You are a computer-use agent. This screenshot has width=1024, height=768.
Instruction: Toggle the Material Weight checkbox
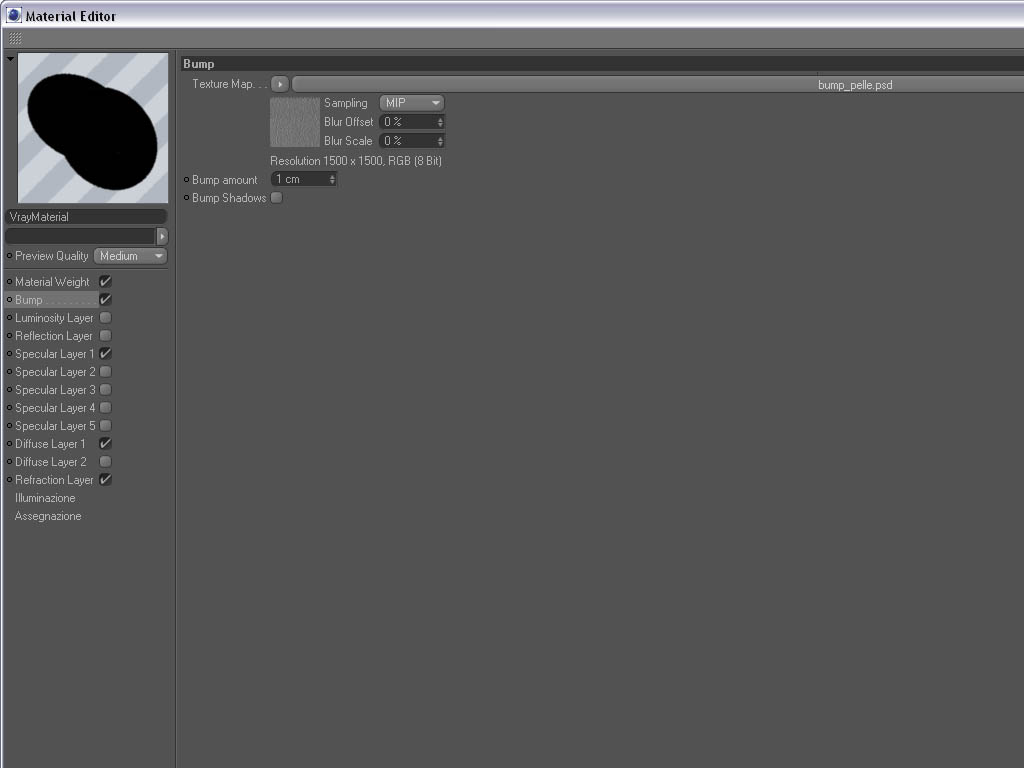click(105, 281)
